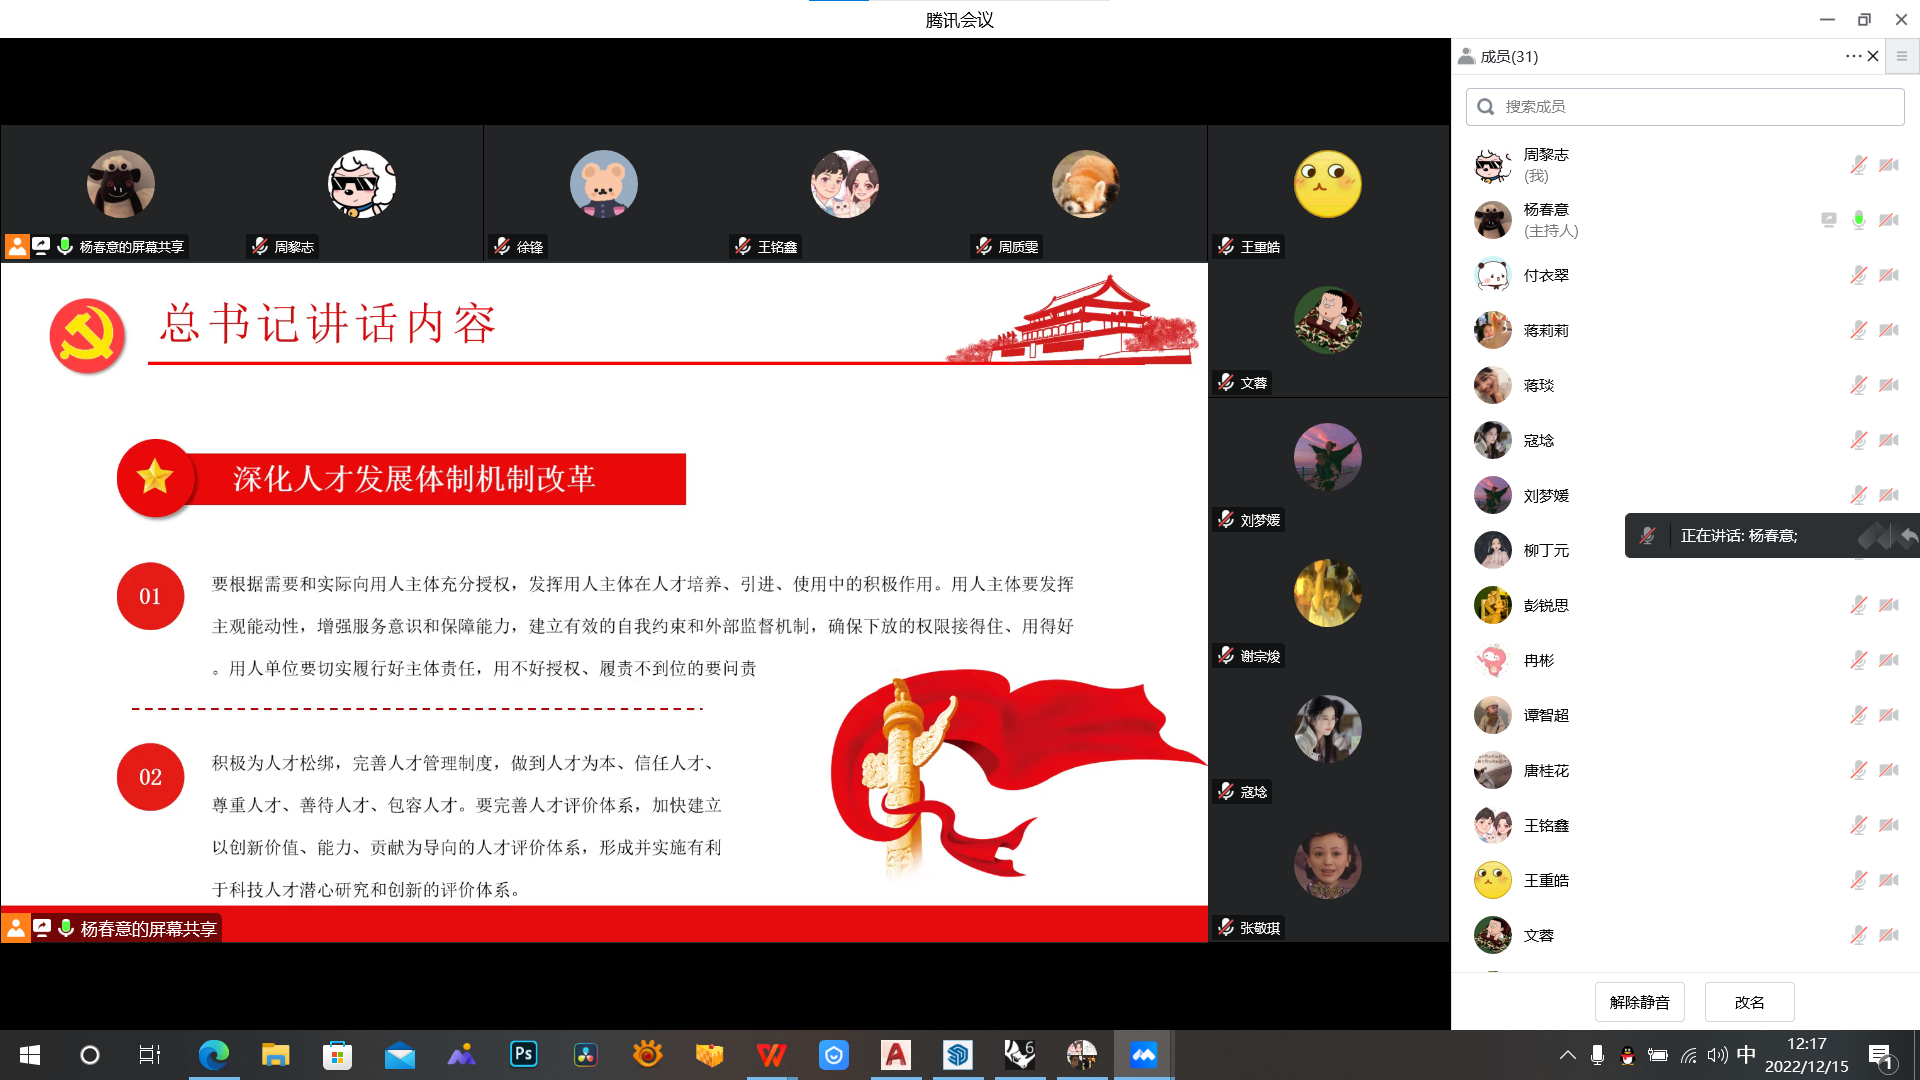The width and height of the screenshot is (1920, 1080).
Task: Open Photoshop from the taskbar
Action: pyautogui.click(x=523, y=1054)
